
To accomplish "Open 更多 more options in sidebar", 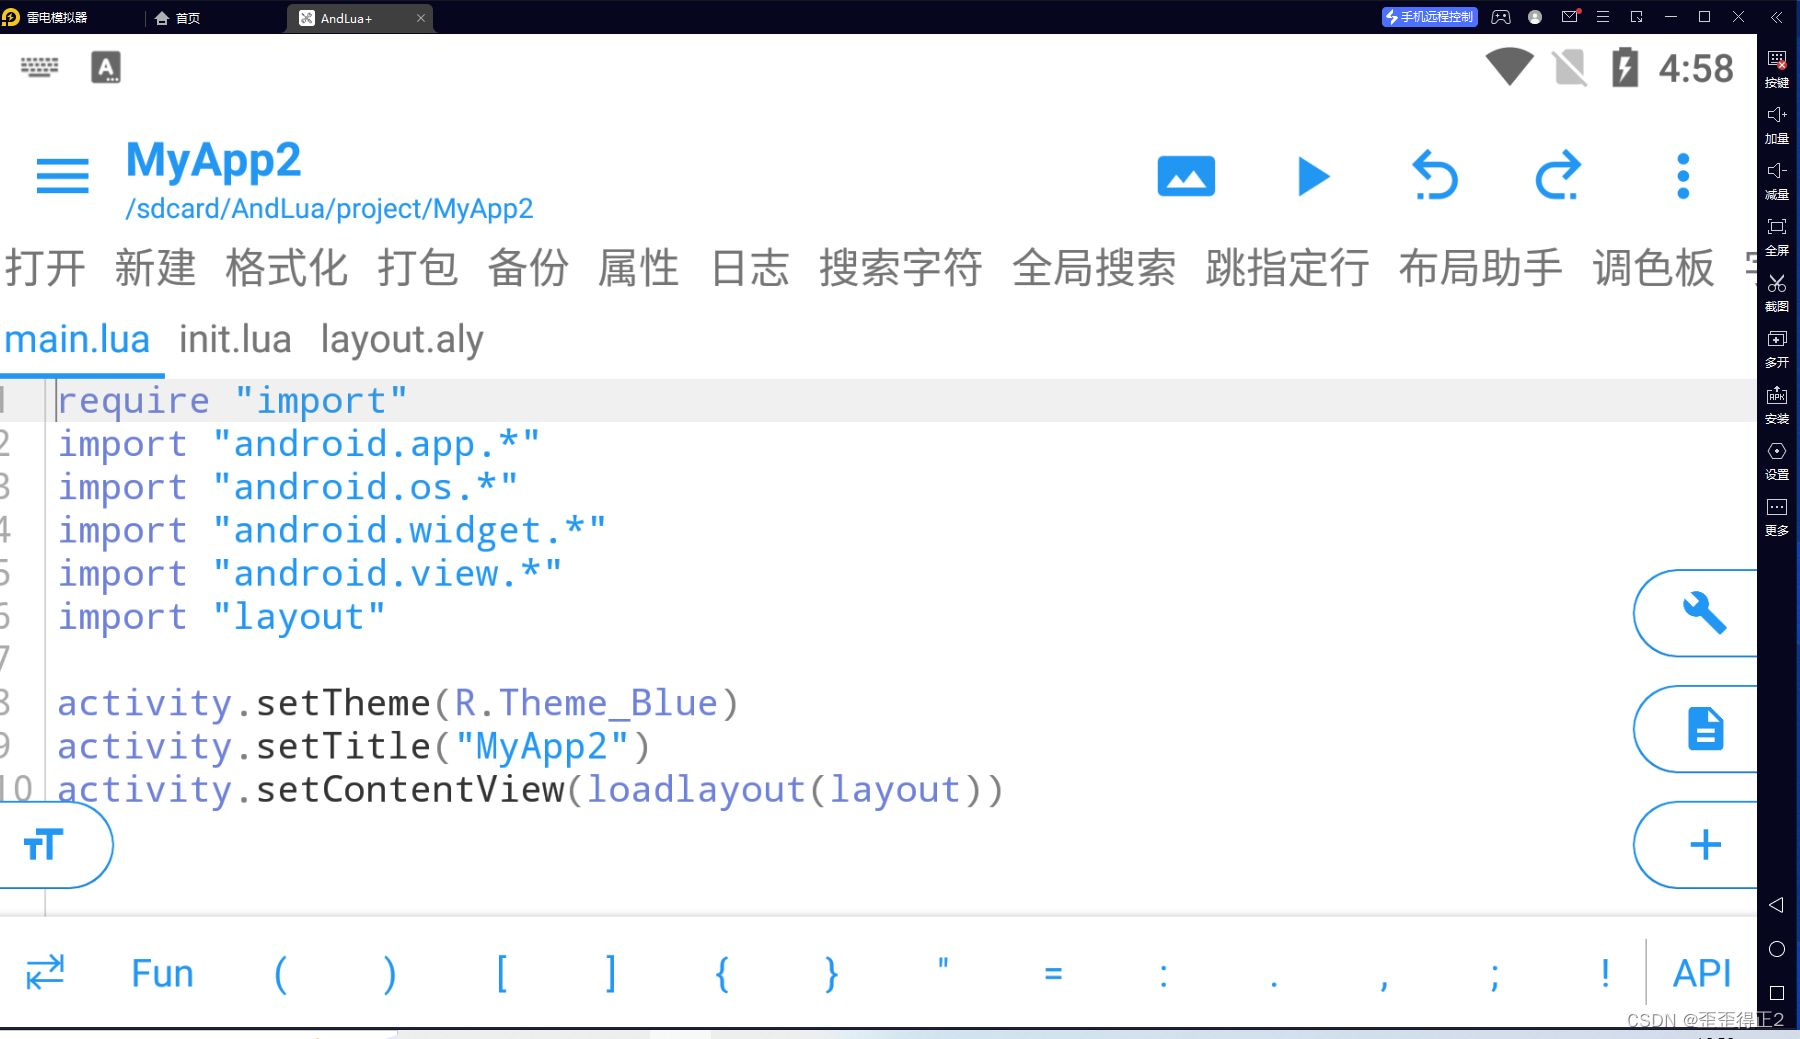I will (1777, 517).
